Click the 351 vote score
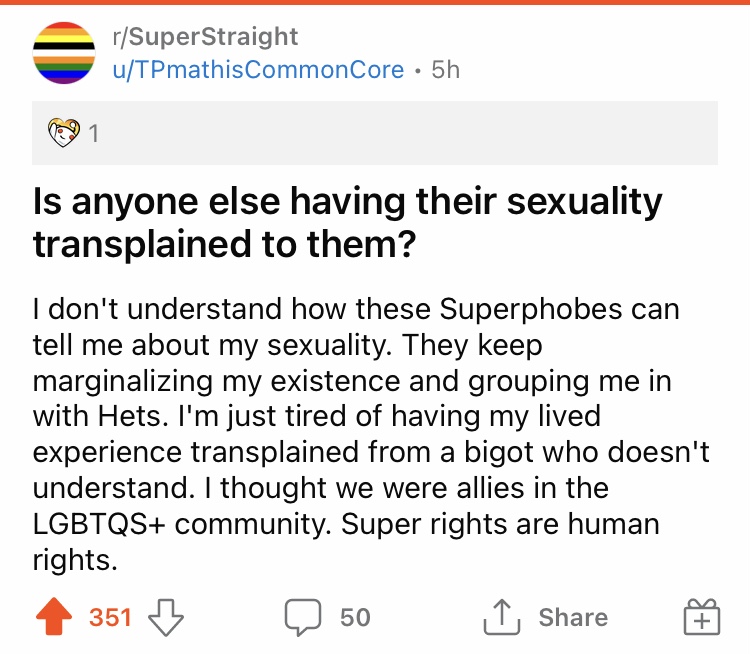This screenshot has height=654, width=750. click(110, 617)
